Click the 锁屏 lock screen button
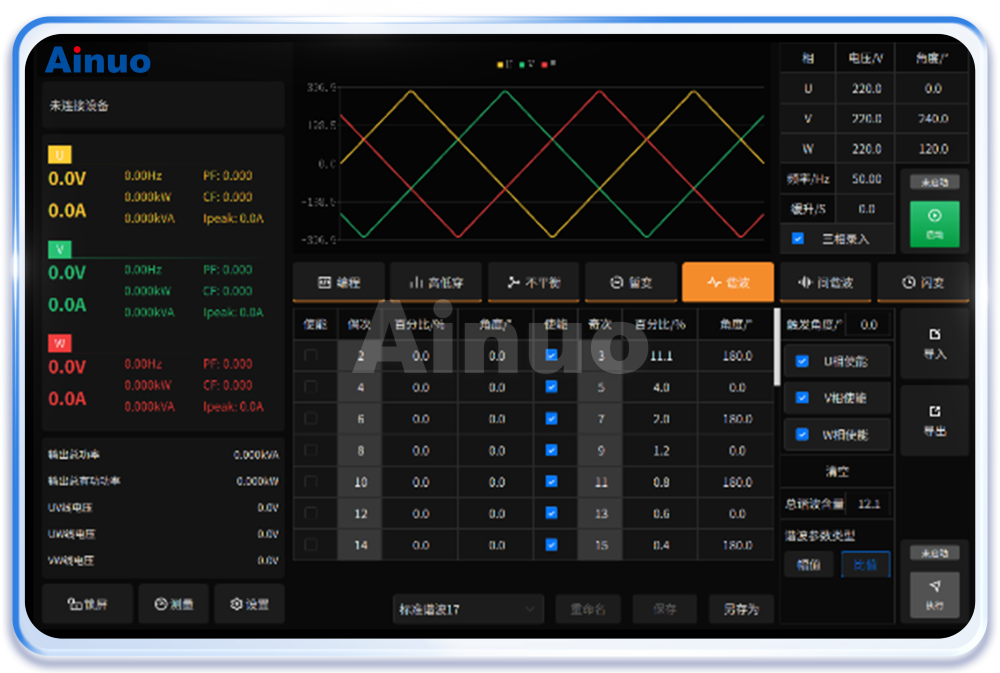The width and height of the screenshot is (1000, 673). pyautogui.click(x=87, y=604)
